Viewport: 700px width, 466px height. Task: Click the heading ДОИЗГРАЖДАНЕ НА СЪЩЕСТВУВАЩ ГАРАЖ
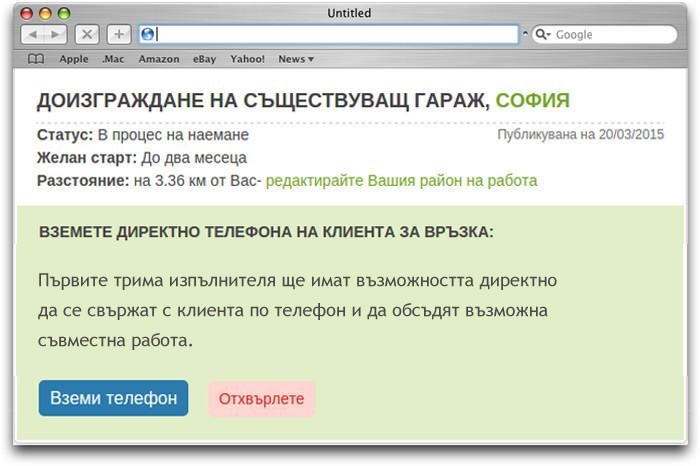point(263,101)
